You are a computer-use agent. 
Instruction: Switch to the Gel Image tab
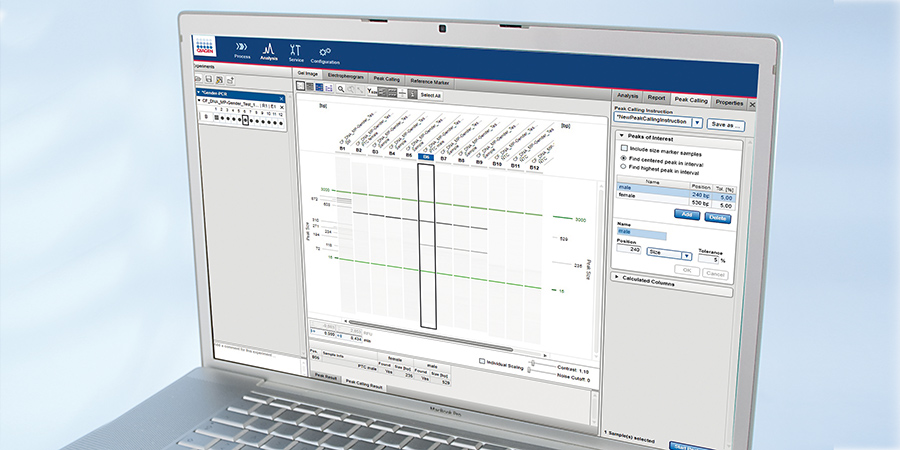(308, 73)
